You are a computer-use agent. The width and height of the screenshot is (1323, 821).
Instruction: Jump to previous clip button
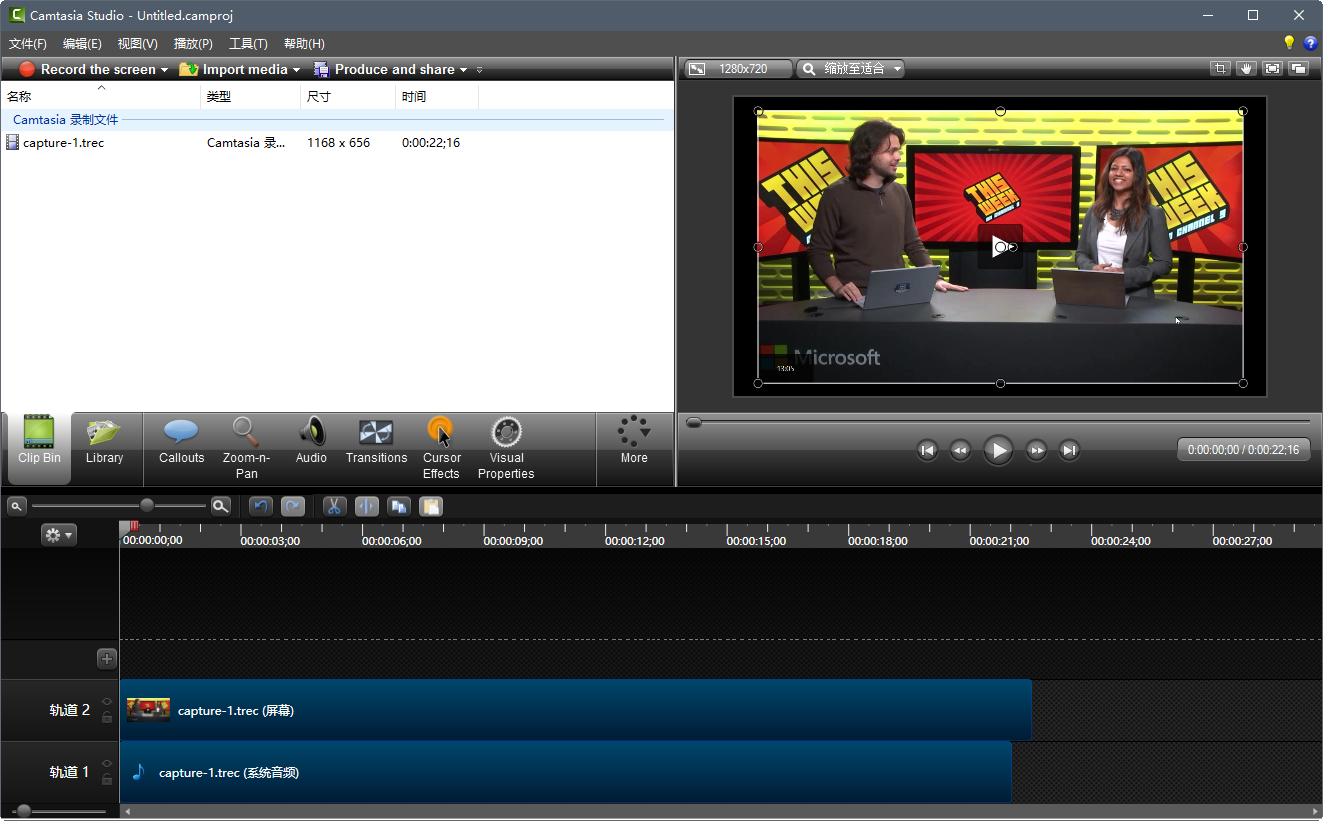927,450
